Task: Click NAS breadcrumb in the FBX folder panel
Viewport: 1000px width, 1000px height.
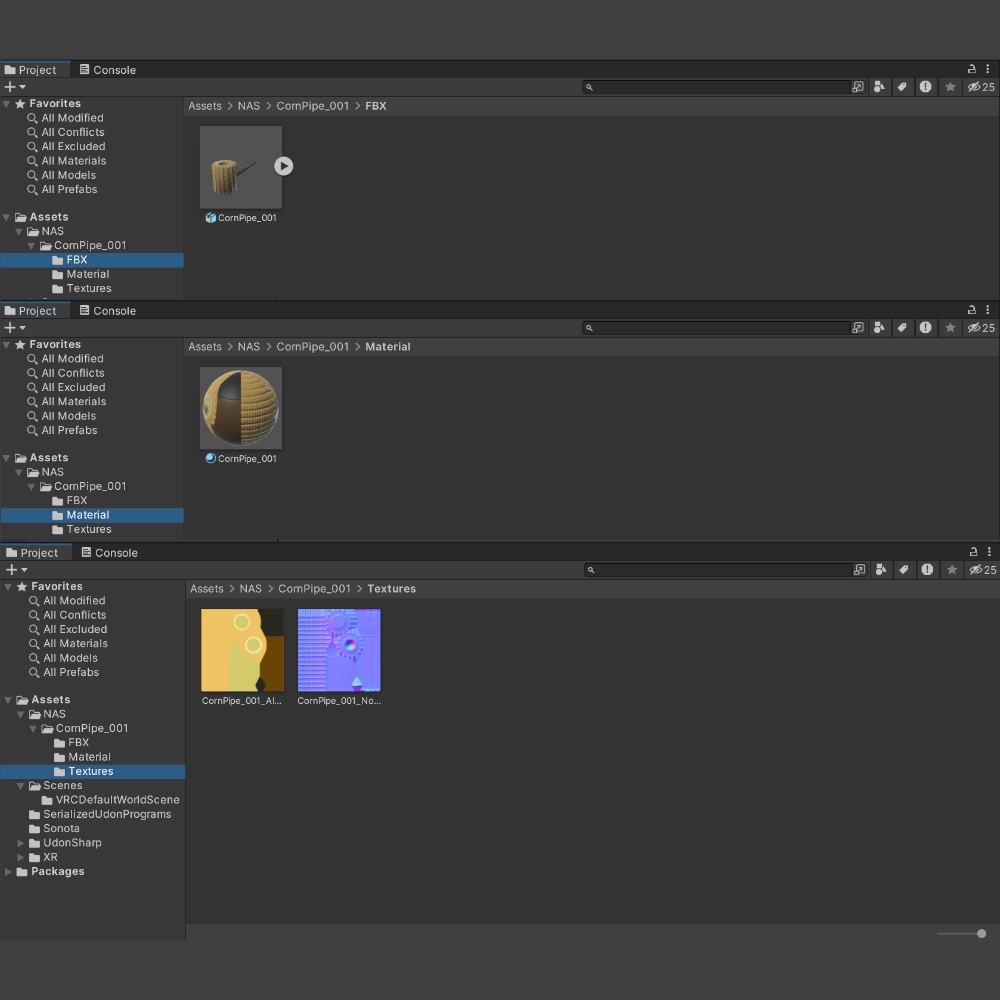Action: (249, 106)
